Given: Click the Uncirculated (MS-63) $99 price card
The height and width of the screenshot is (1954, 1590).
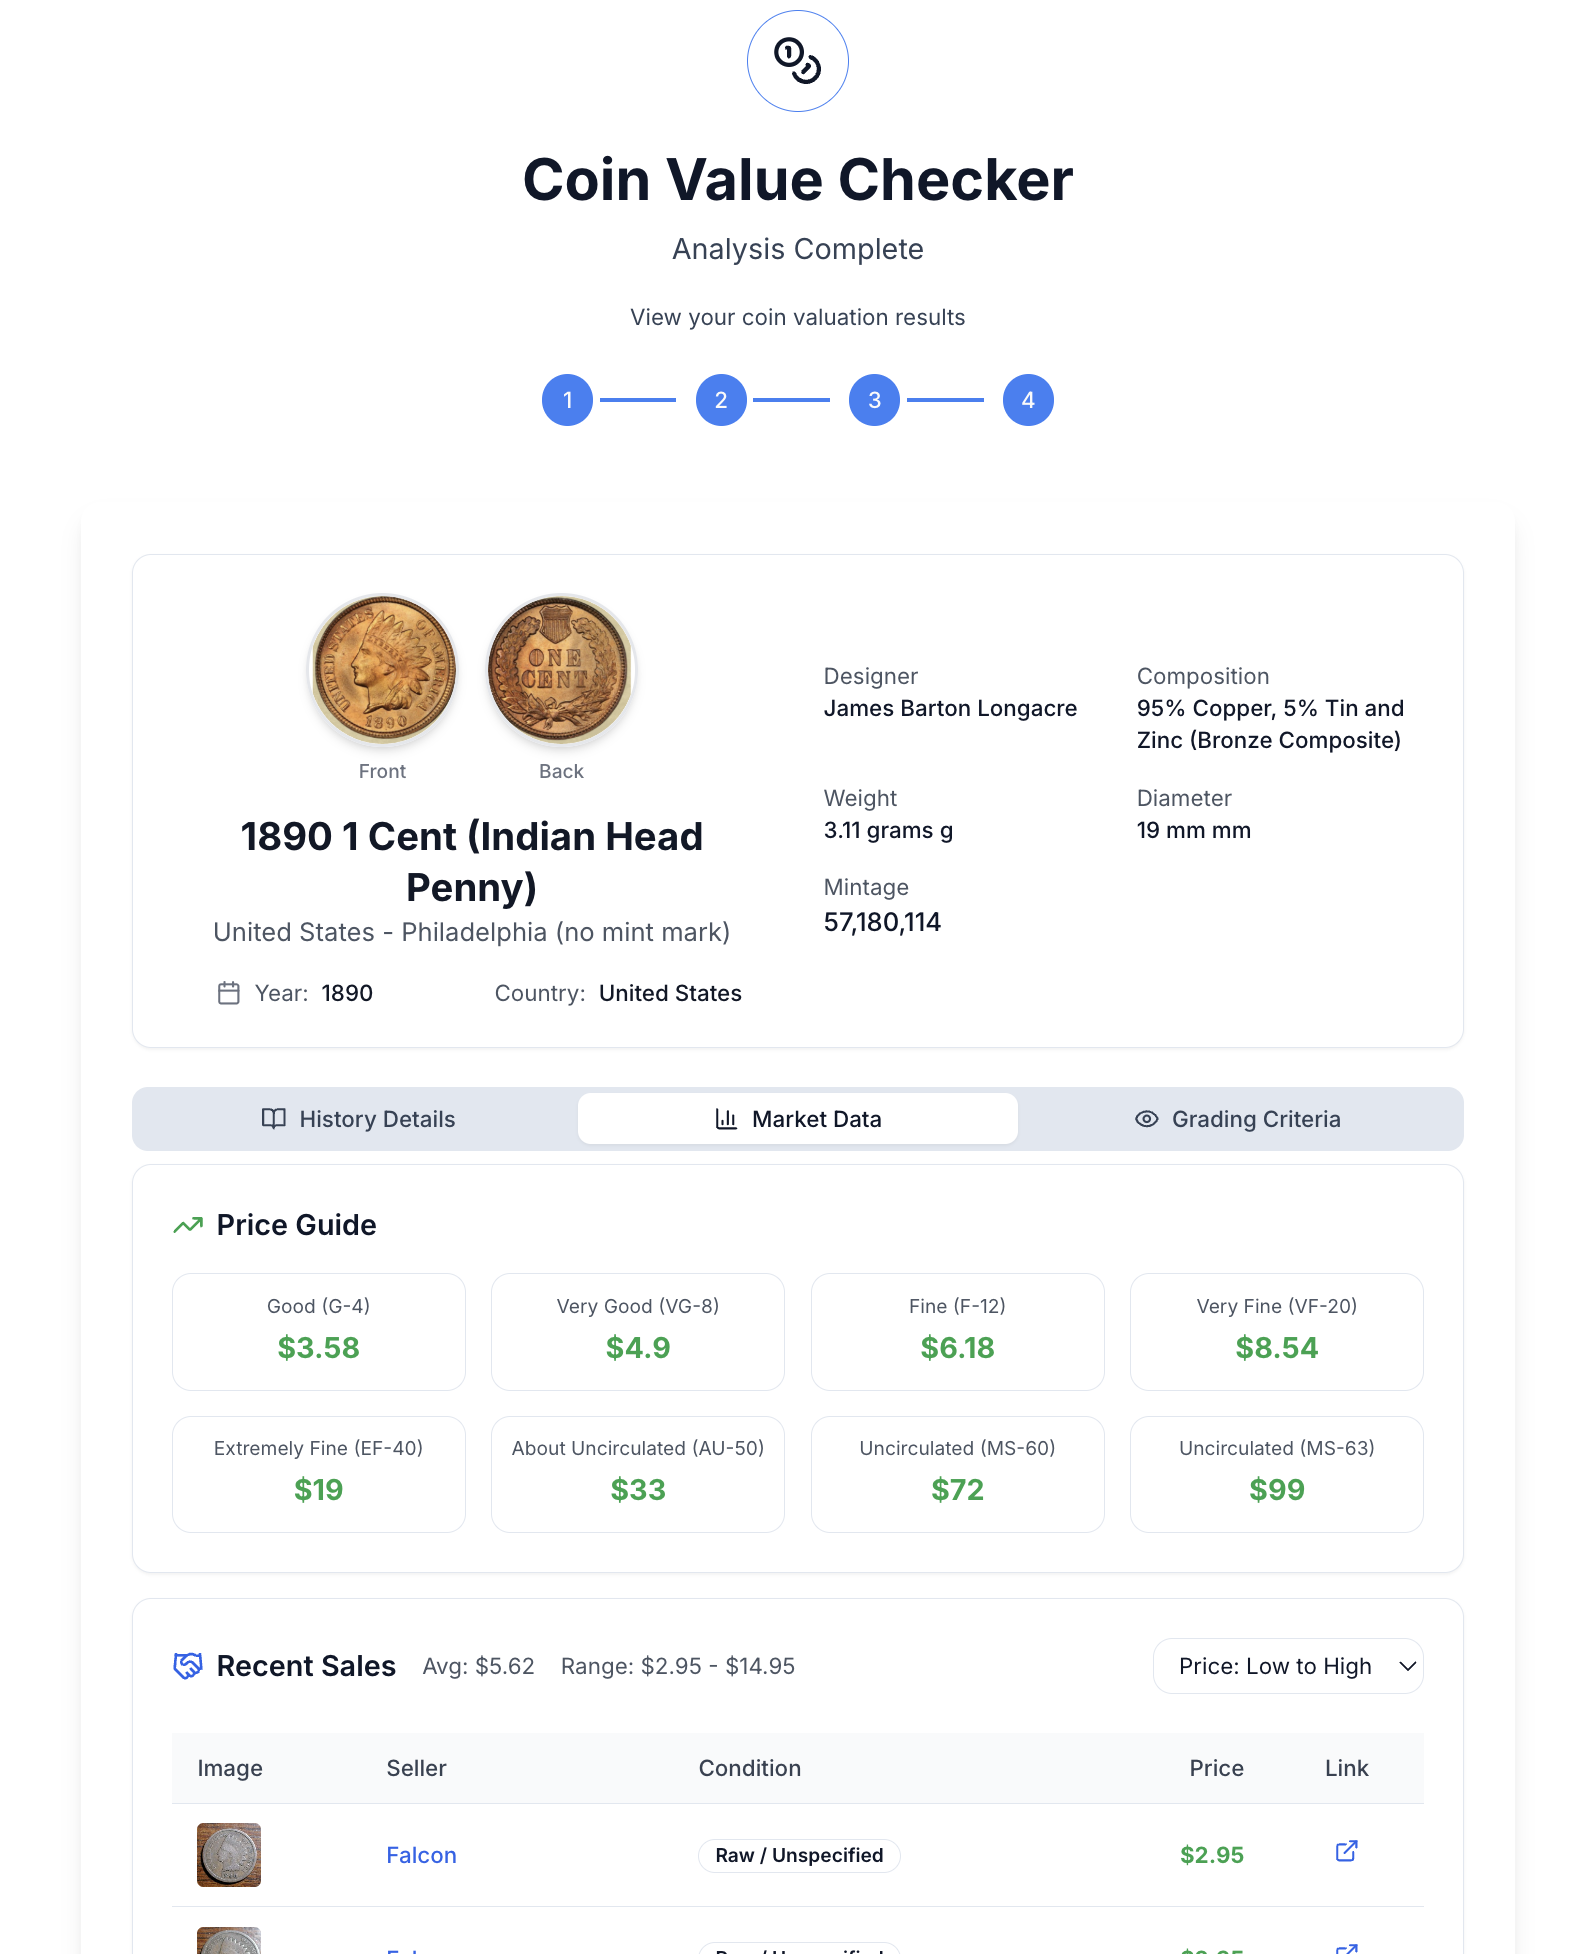Looking at the screenshot, I should pos(1277,1474).
